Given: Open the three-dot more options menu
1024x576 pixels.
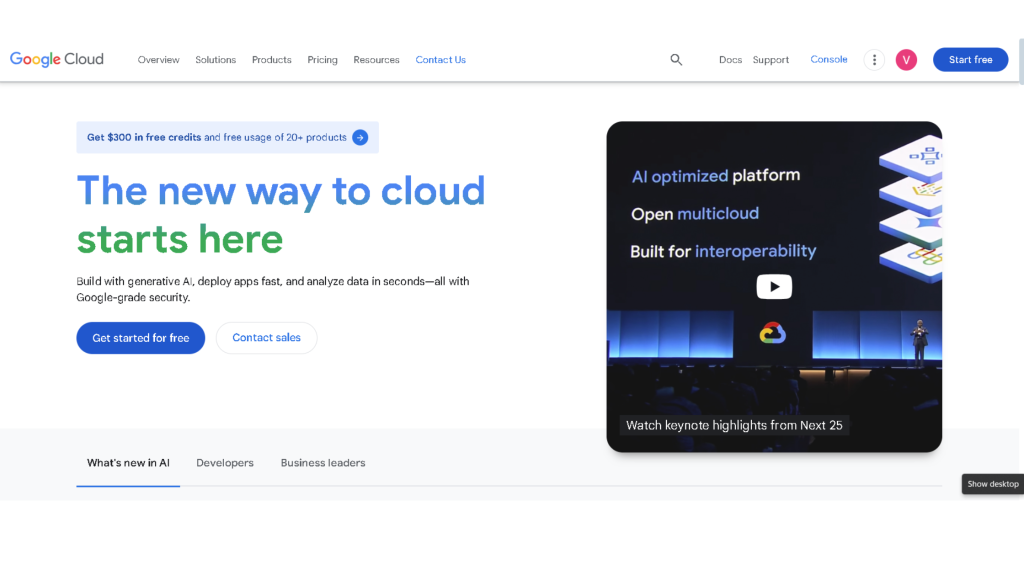Looking at the screenshot, I should tap(874, 60).
